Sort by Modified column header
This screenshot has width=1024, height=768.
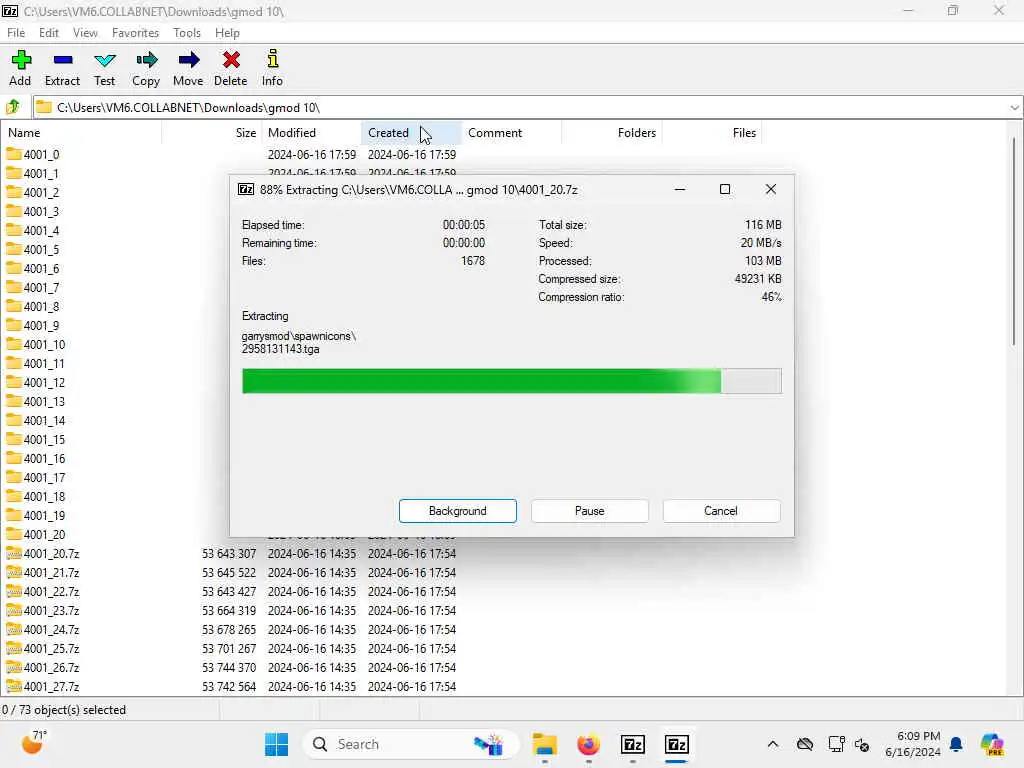coord(312,133)
